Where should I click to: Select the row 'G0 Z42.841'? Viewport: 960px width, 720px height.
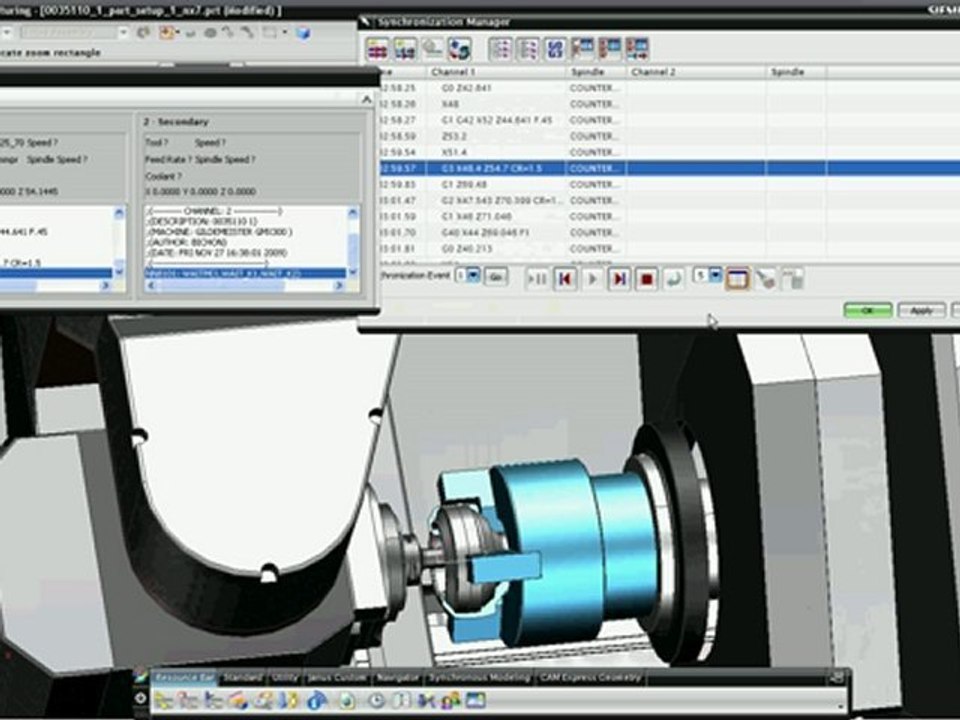pos(670,88)
